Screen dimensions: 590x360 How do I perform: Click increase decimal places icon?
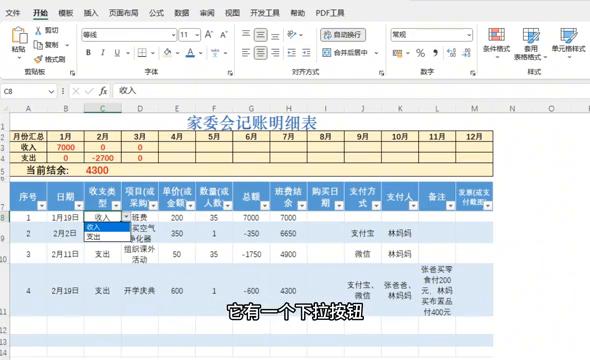pos(452,53)
